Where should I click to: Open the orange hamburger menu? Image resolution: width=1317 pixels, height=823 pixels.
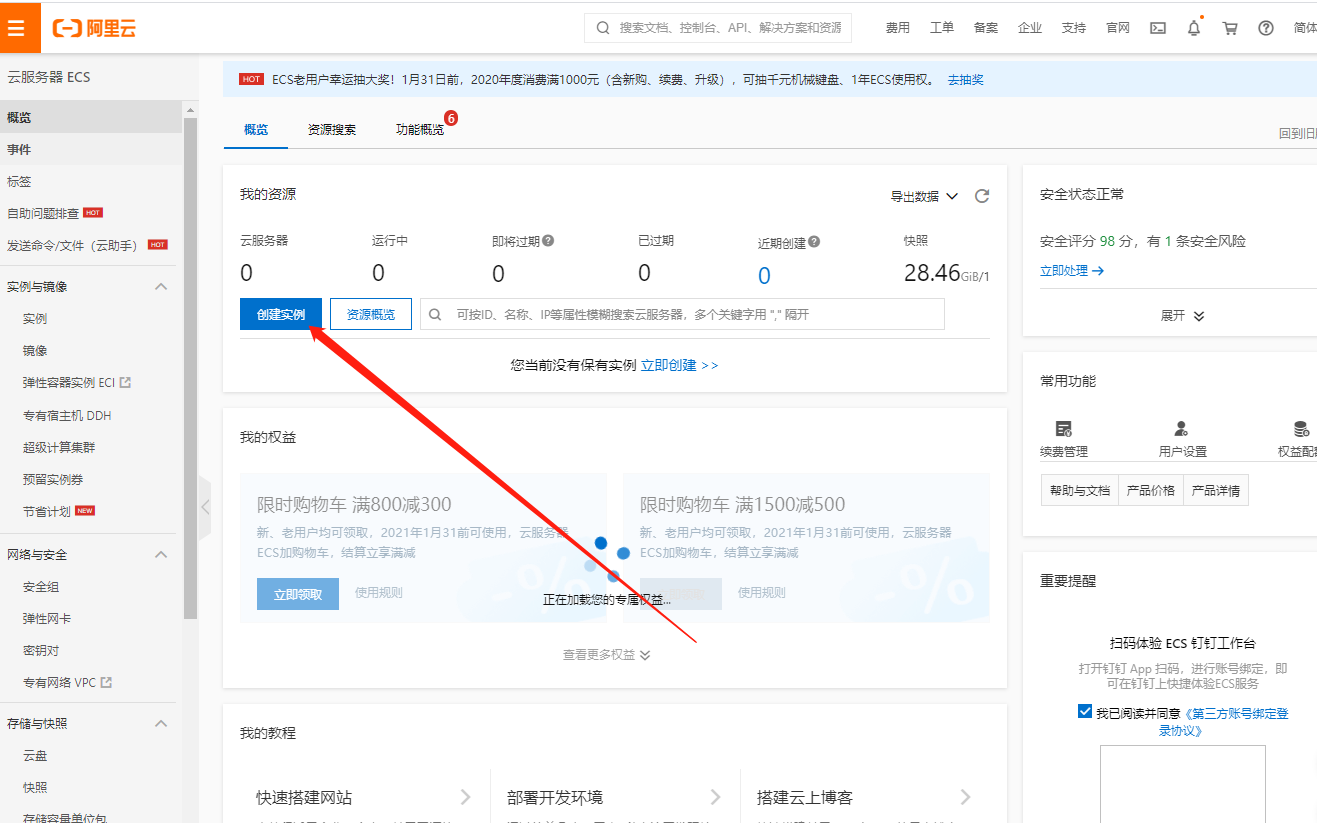[16, 28]
